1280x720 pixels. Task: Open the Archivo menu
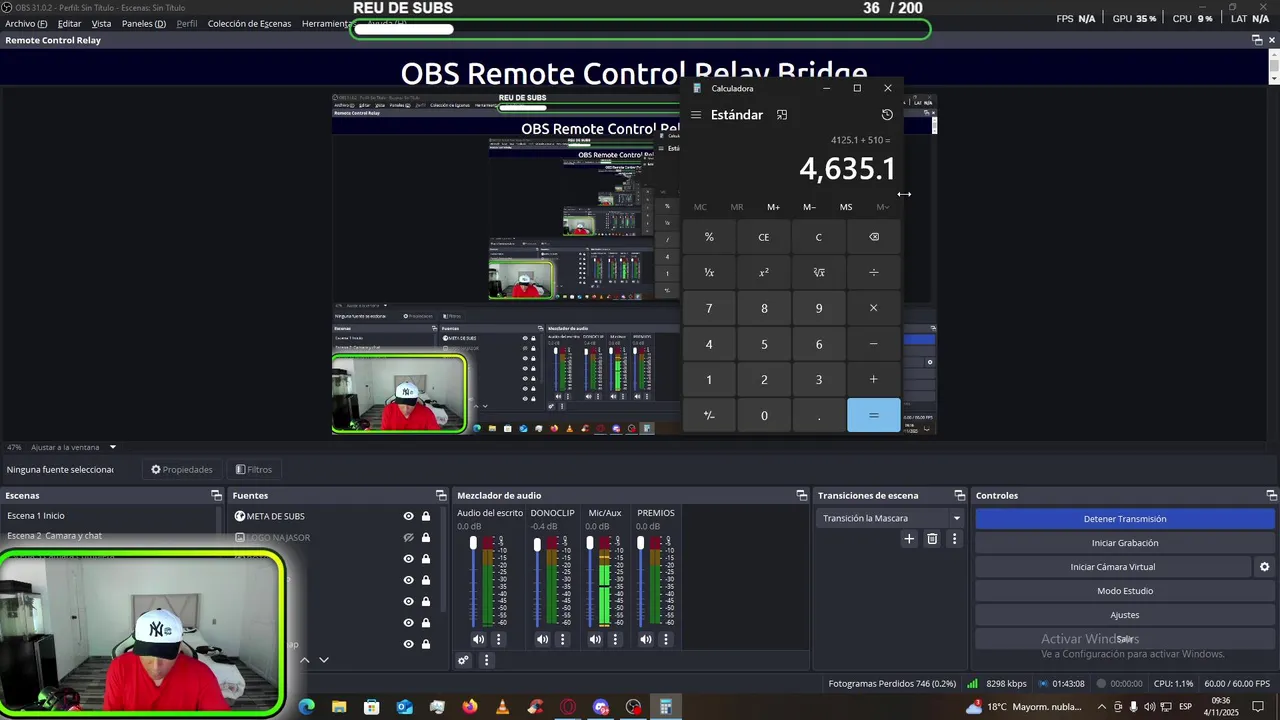(26, 23)
